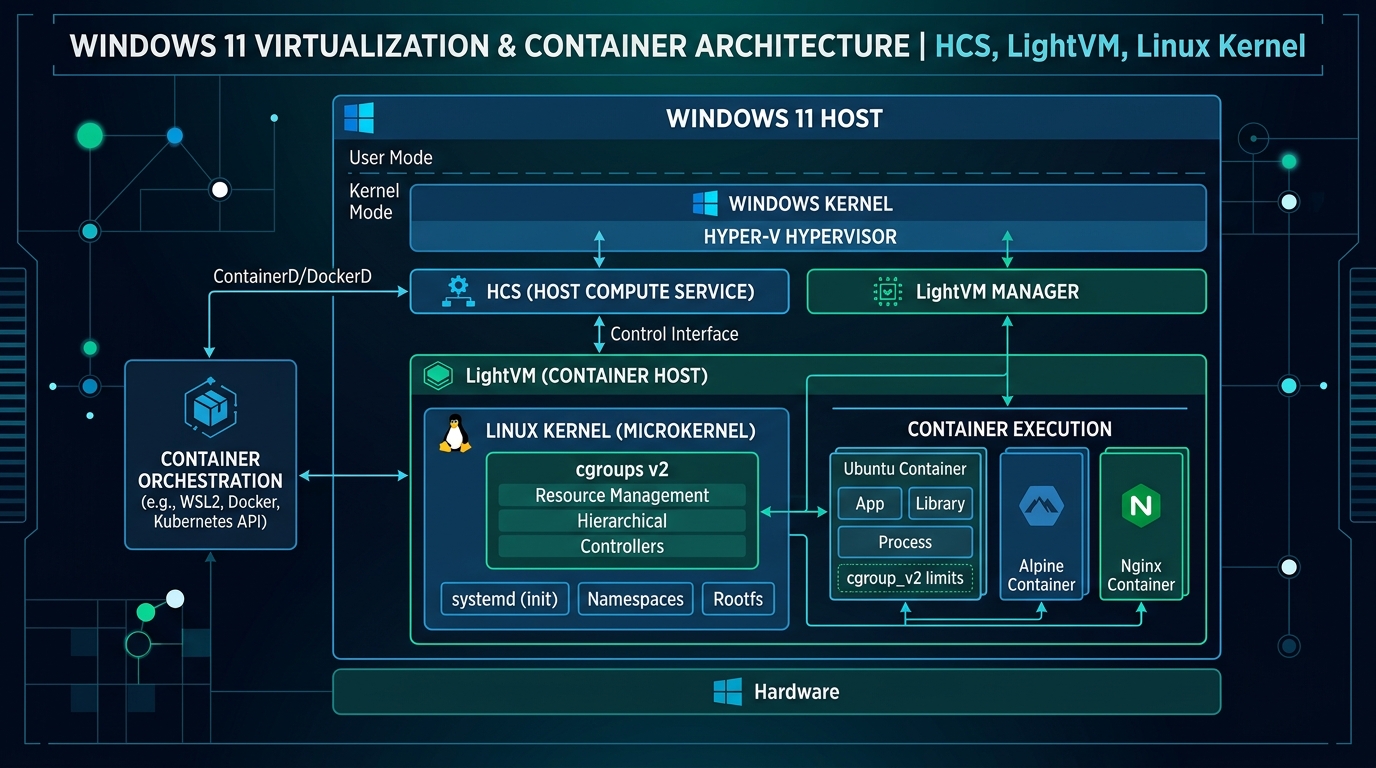Click the Windows 11 Host title text

(775, 119)
